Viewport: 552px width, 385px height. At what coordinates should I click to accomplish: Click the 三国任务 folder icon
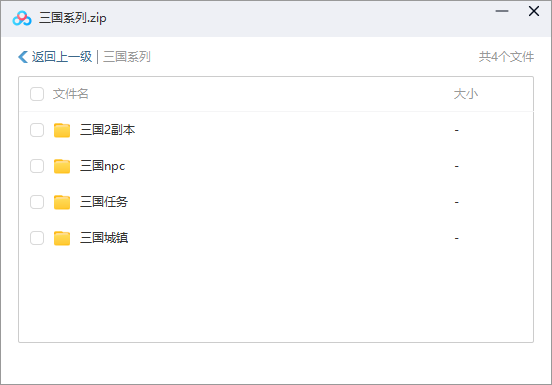[62, 202]
